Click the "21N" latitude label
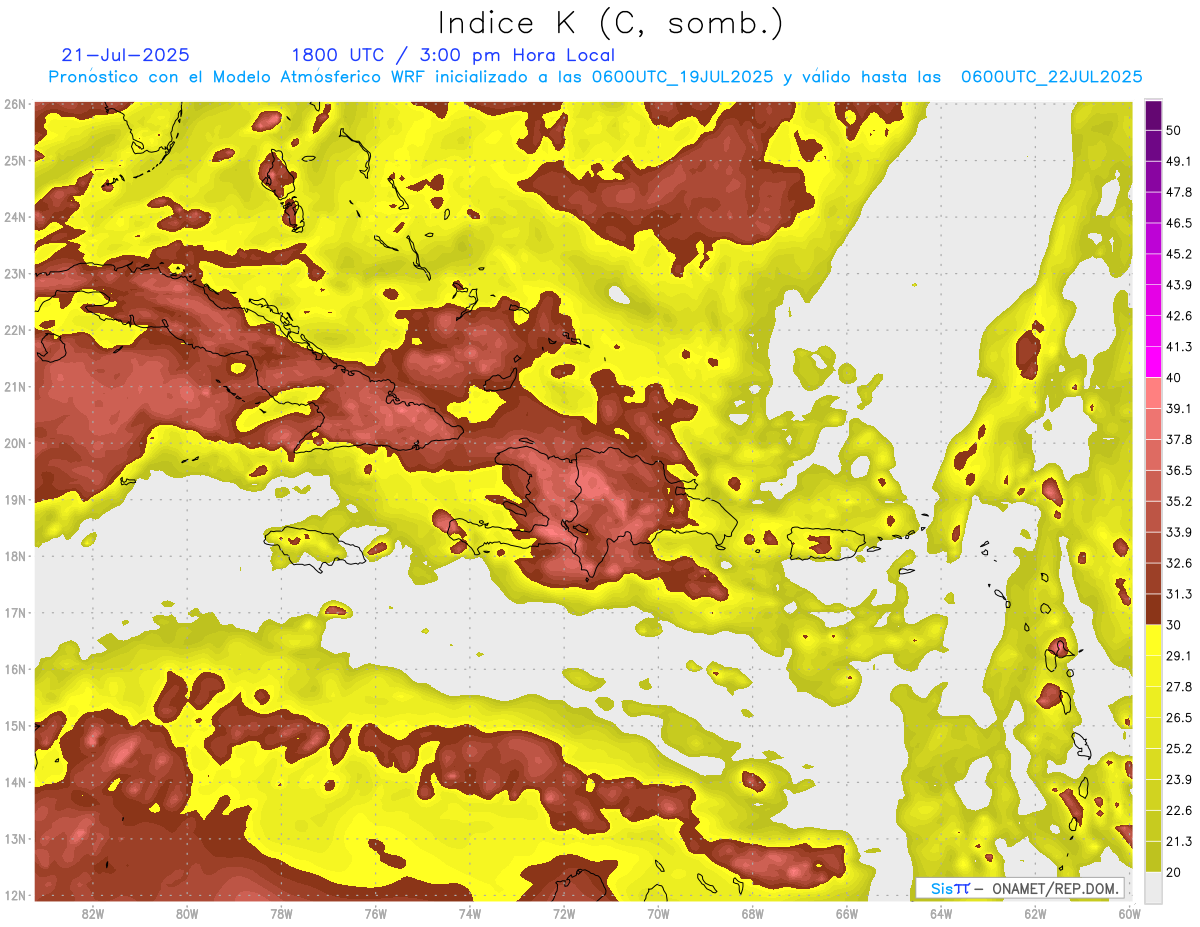This screenshot has height=927, width=1200. coord(15,386)
